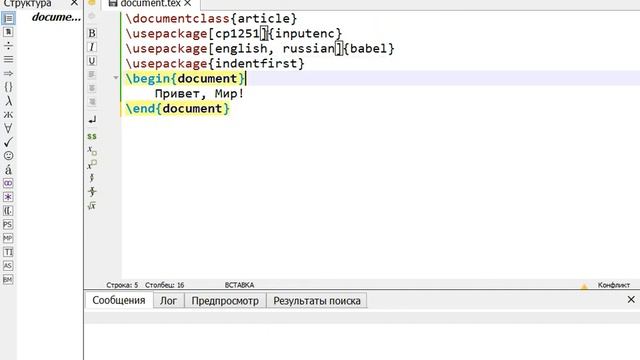Open the asterisk all-symbols panel

(8, 197)
